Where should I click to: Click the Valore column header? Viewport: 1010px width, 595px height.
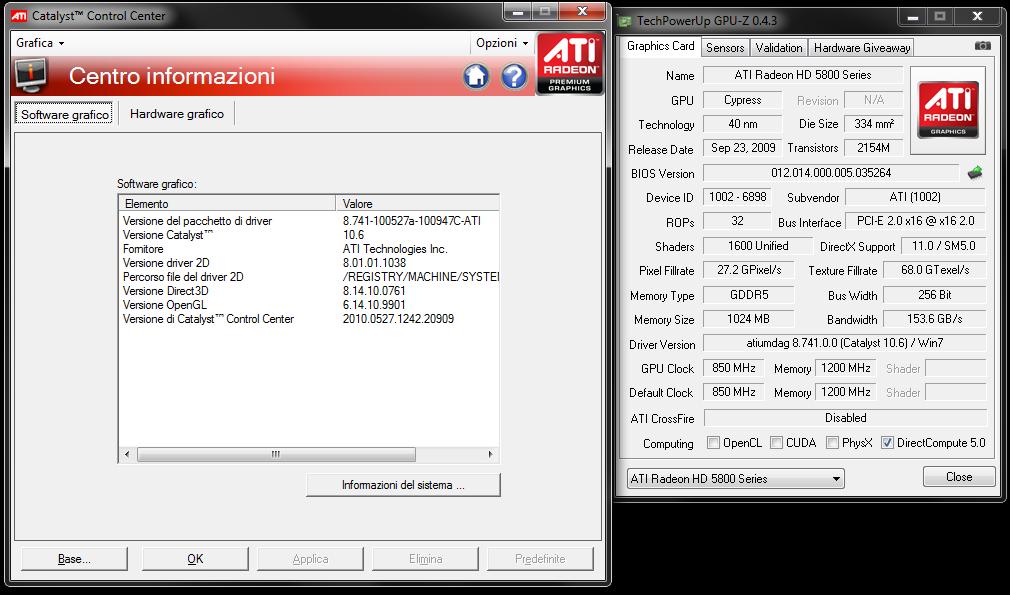[417, 203]
